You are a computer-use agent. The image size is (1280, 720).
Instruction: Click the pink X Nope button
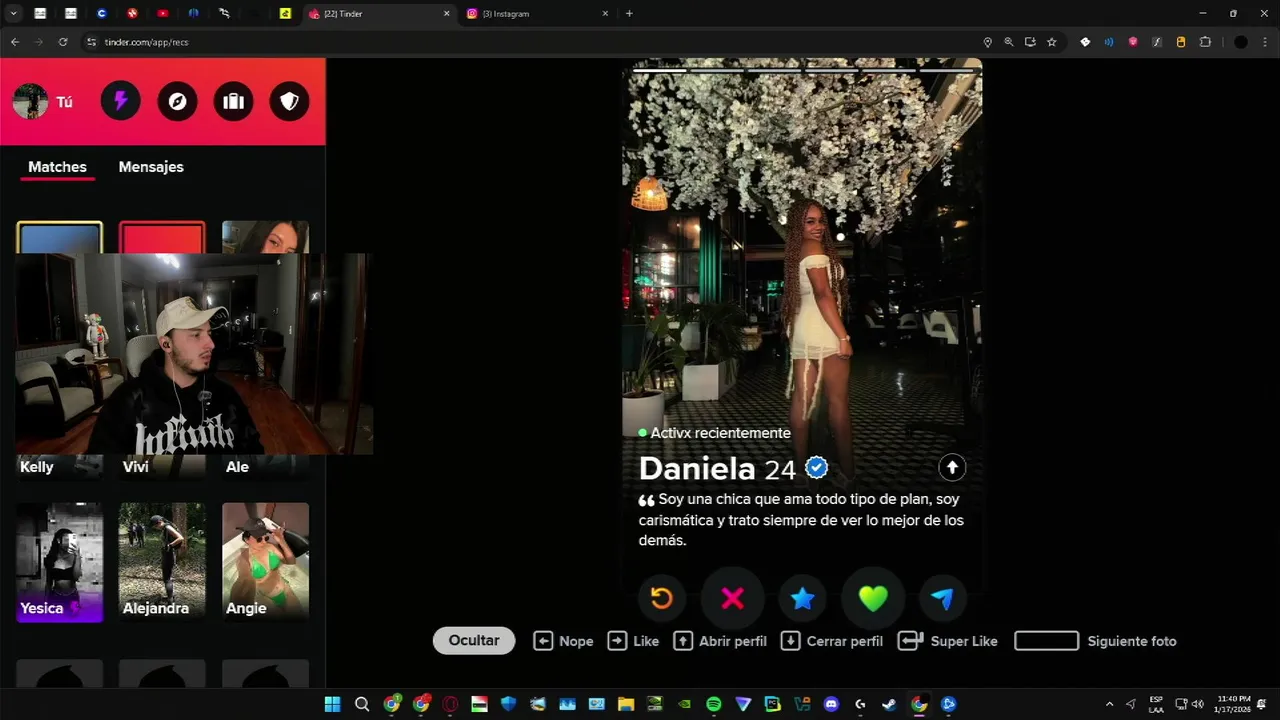coord(732,598)
